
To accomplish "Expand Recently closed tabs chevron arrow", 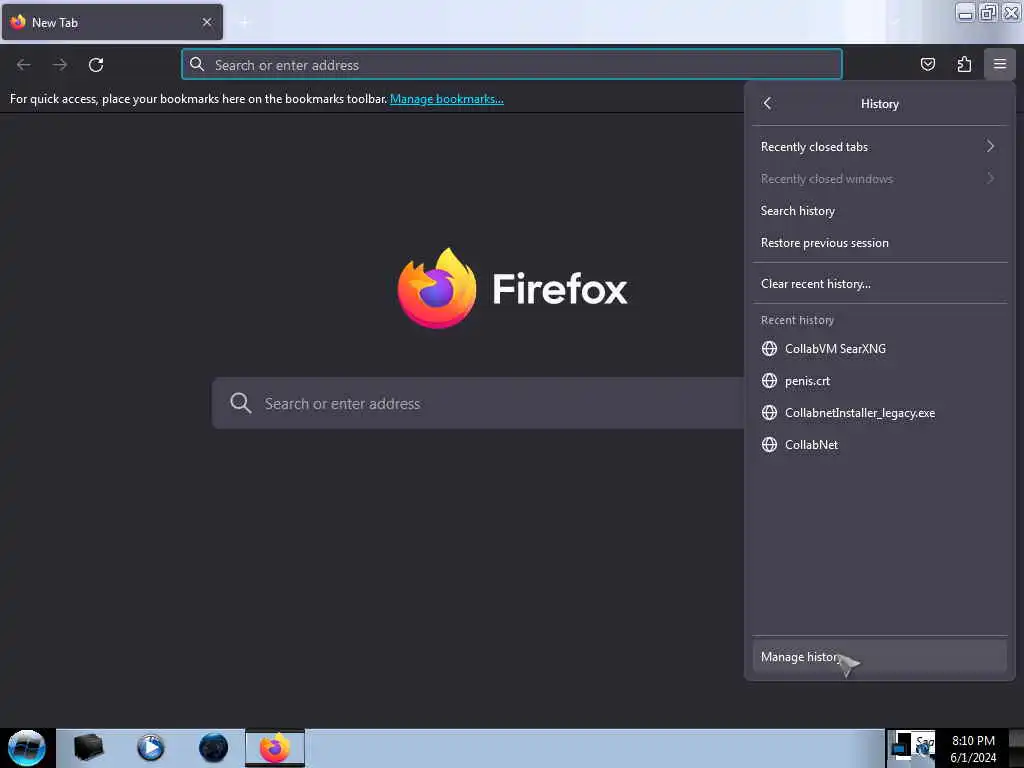I will coord(990,146).
